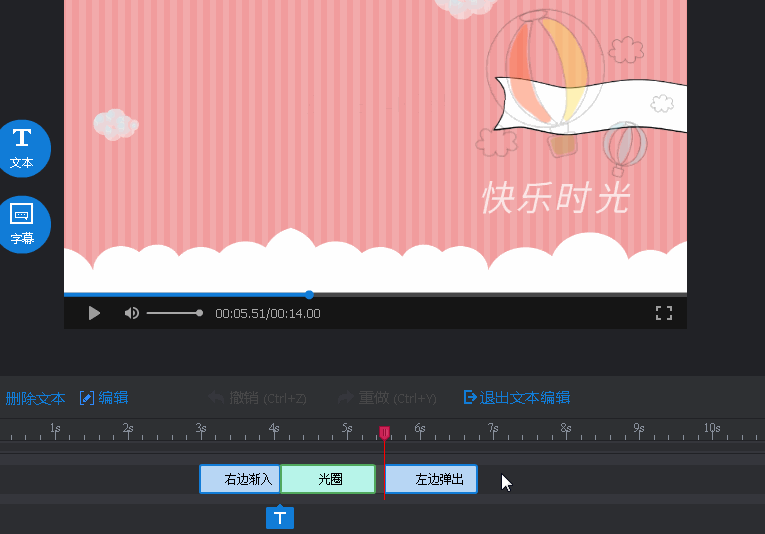The image size is (765, 534).
Task: Click the timecode 00:05.51/00:14.00
Action: tap(268, 314)
